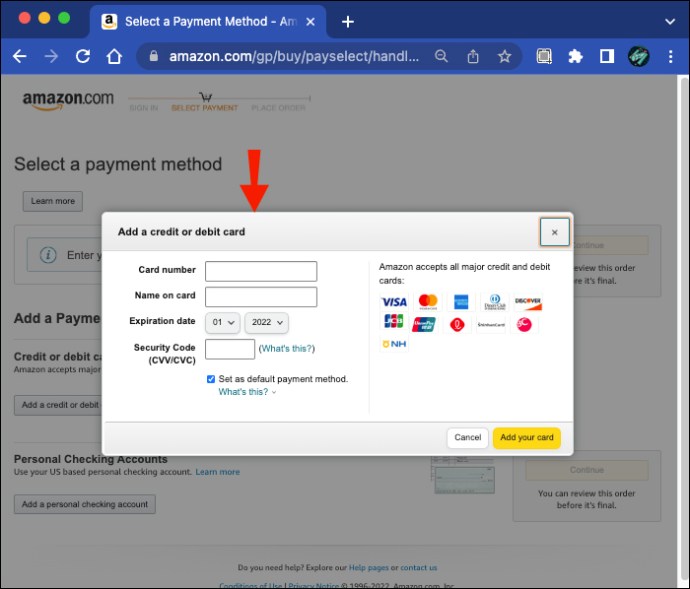This screenshot has width=690, height=589.
Task: Click the padlock site info icon
Action: (153, 56)
